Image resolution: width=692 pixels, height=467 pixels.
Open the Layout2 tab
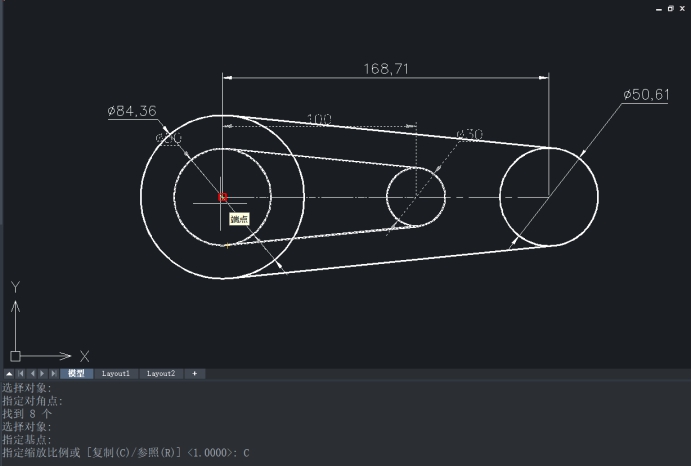pos(161,373)
